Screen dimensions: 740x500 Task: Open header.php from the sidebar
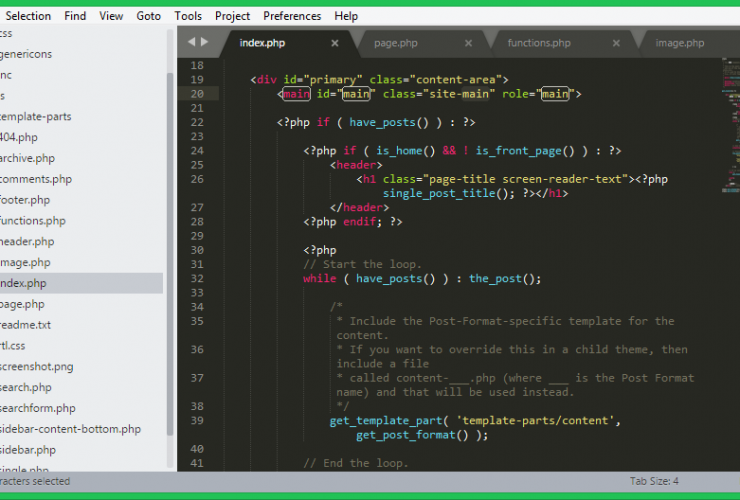pyautogui.click(x=26, y=242)
